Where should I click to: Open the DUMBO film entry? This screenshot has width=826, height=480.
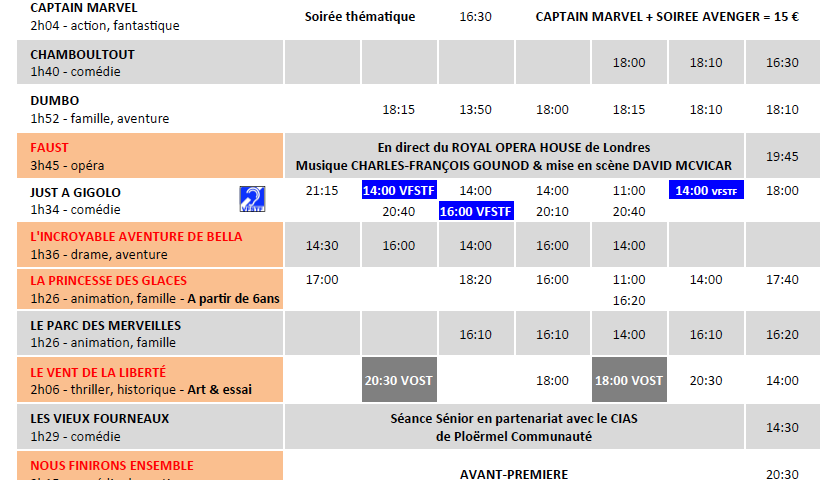[x=55, y=100]
